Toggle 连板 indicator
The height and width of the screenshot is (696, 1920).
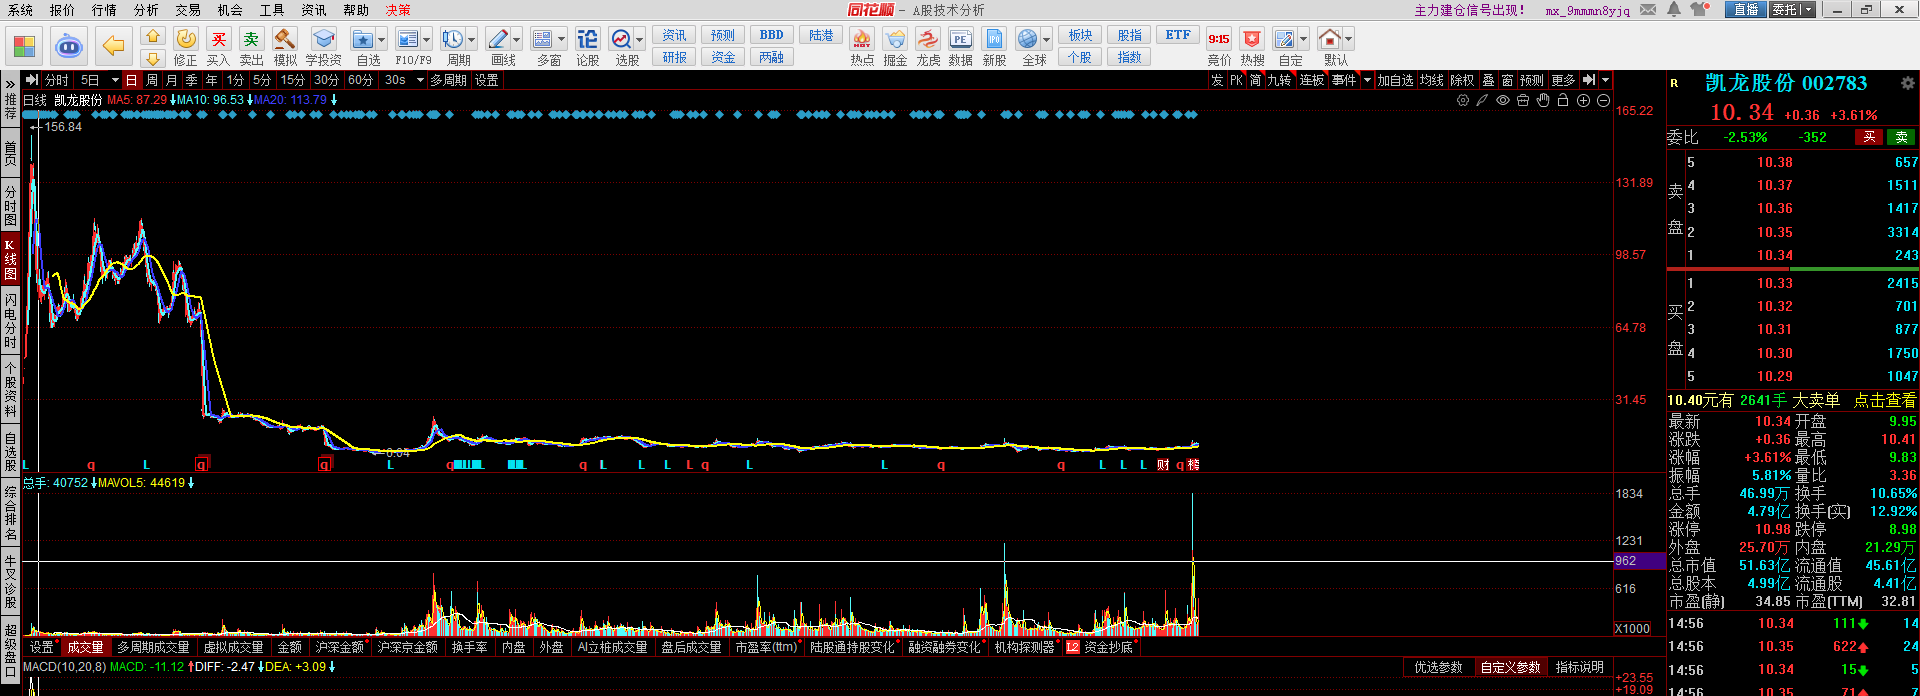pos(1312,80)
